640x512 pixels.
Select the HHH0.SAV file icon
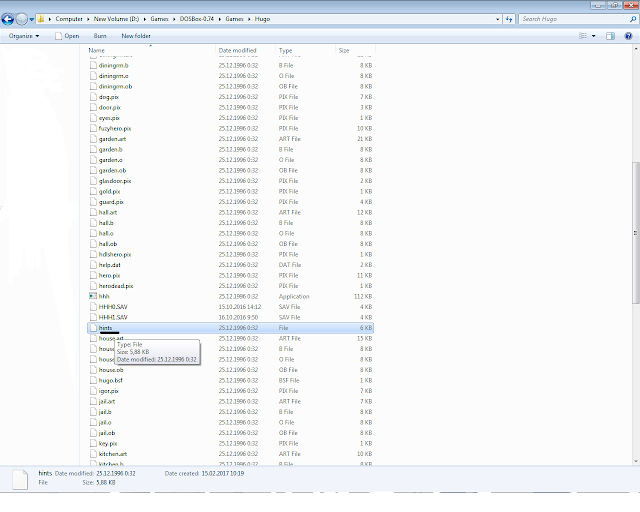(93, 307)
